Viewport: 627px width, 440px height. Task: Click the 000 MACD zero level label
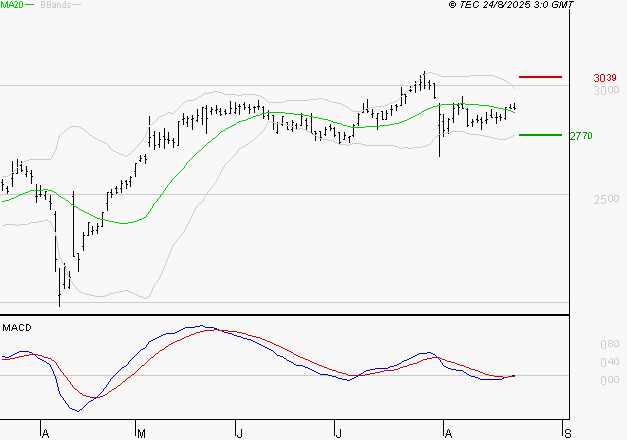pos(608,380)
